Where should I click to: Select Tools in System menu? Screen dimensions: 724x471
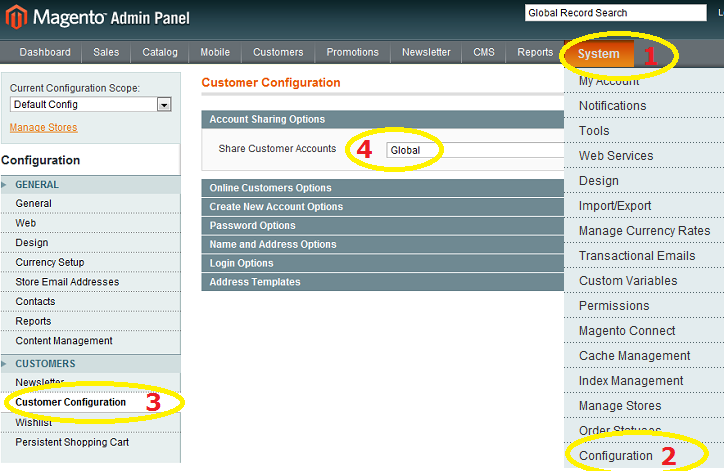pyautogui.click(x=644, y=131)
